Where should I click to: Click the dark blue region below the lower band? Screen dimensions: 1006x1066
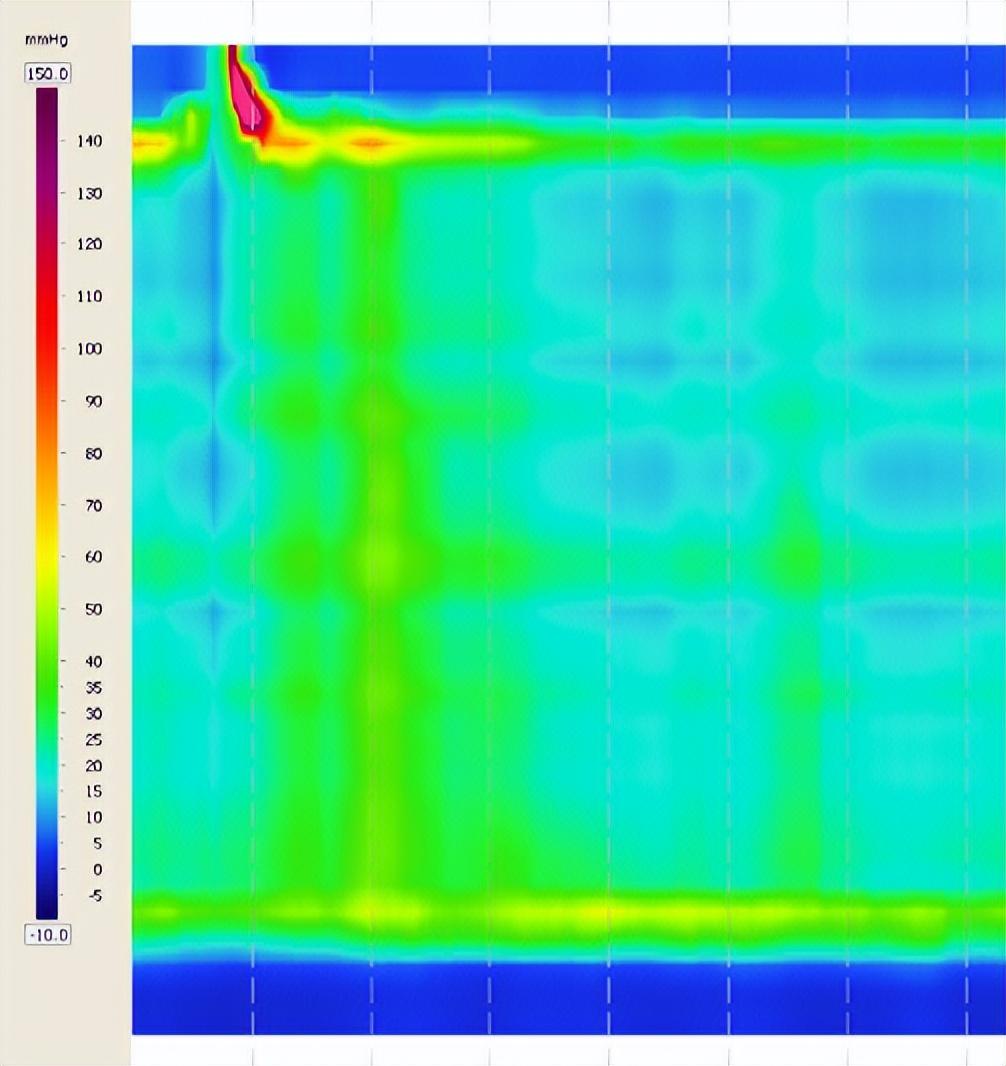point(560,1000)
